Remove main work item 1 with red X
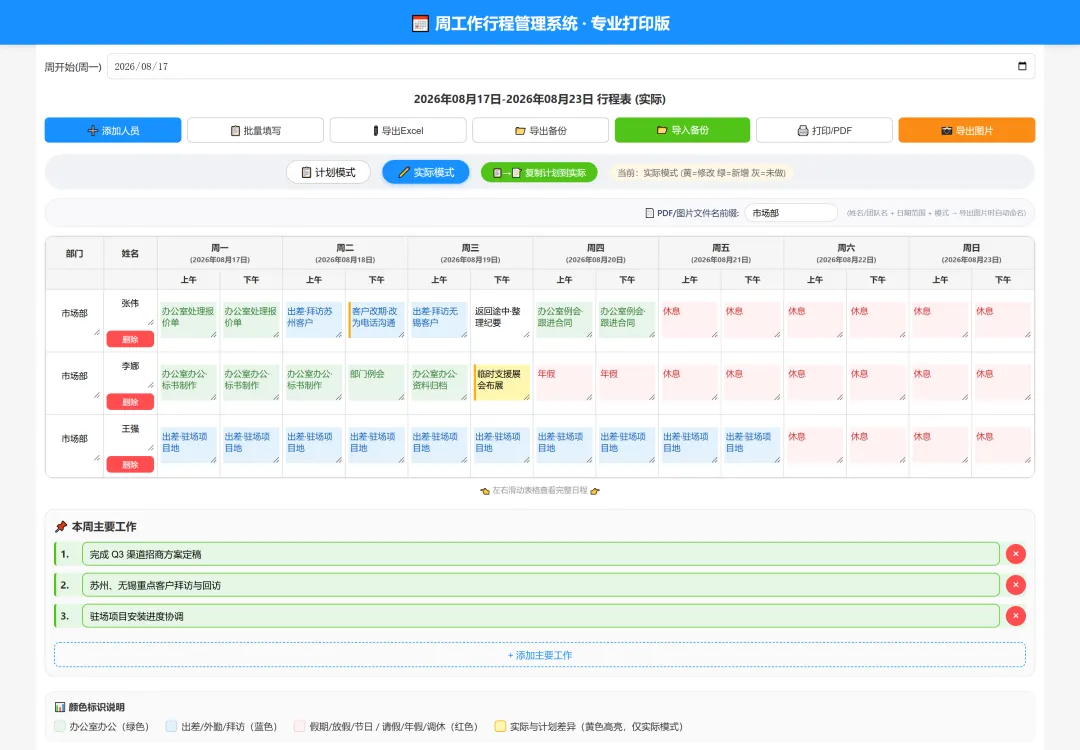 [x=1016, y=554]
